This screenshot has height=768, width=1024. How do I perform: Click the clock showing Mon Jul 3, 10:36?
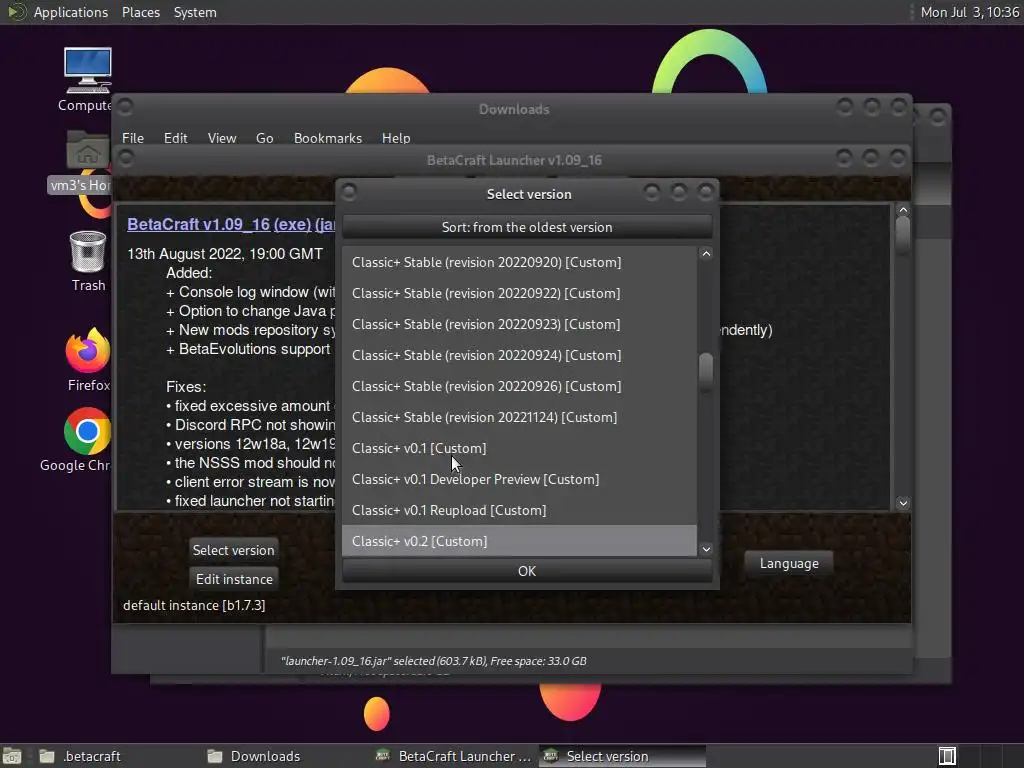969,12
